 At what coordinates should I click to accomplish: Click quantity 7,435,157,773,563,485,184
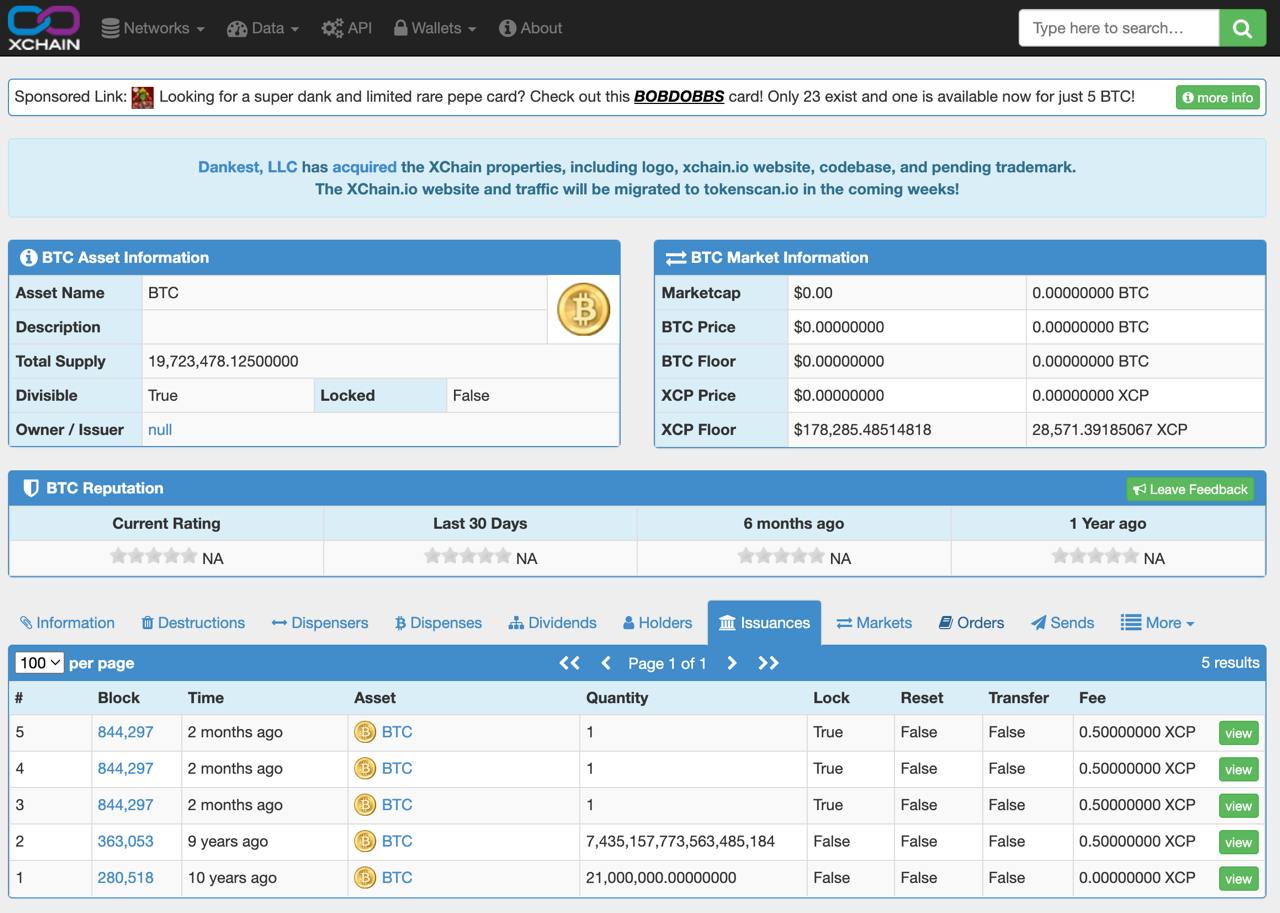tap(680, 841)
